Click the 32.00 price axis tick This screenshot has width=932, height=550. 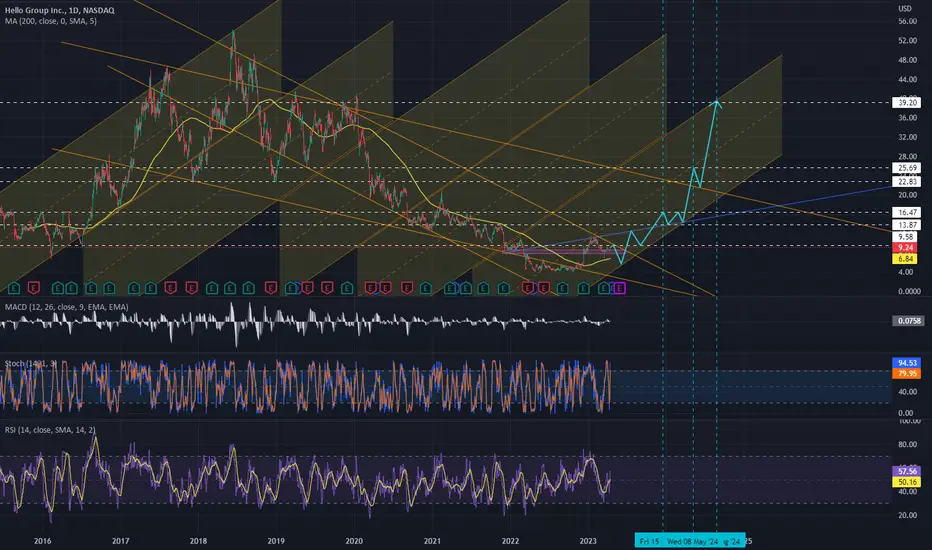907,137
